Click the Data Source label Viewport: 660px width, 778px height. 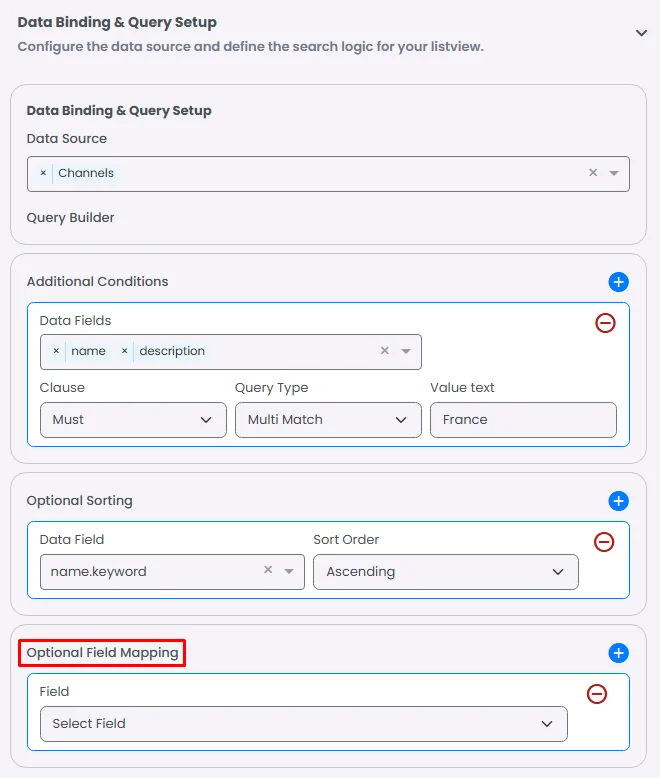[66, 138]
